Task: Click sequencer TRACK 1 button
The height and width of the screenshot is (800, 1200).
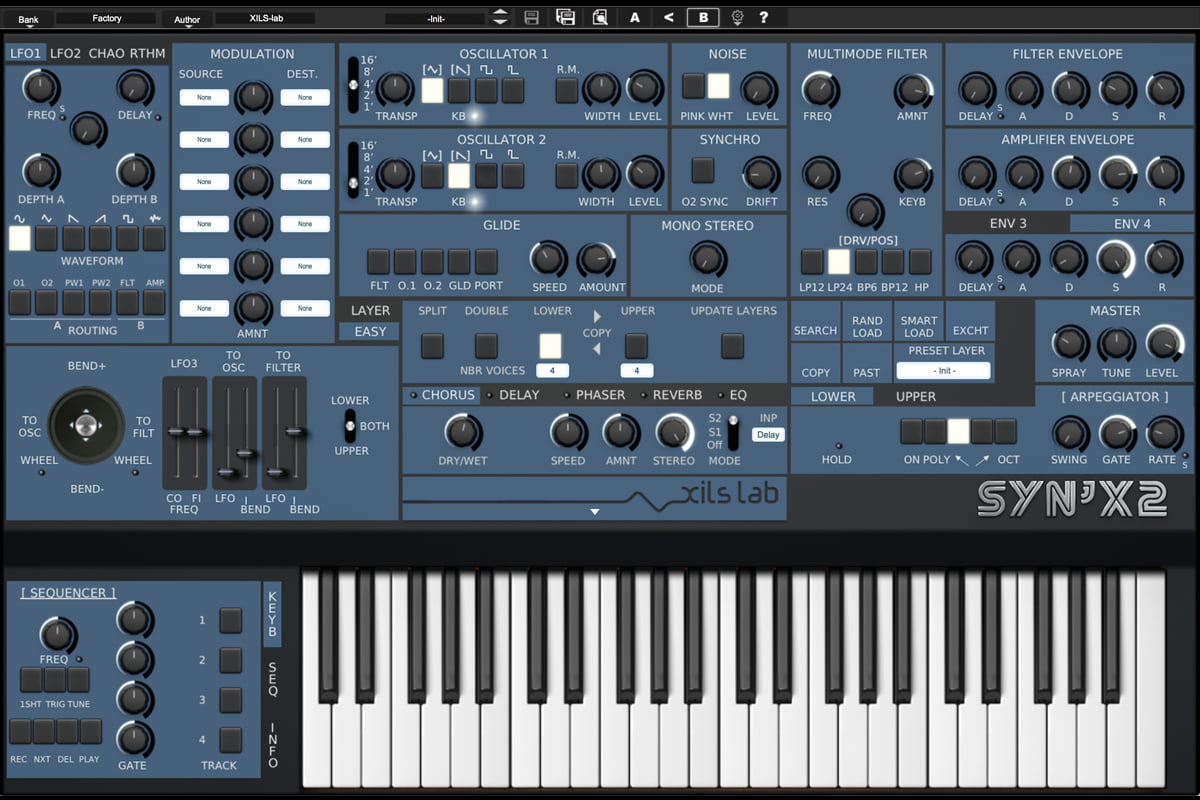Action: tap(231, 621)
